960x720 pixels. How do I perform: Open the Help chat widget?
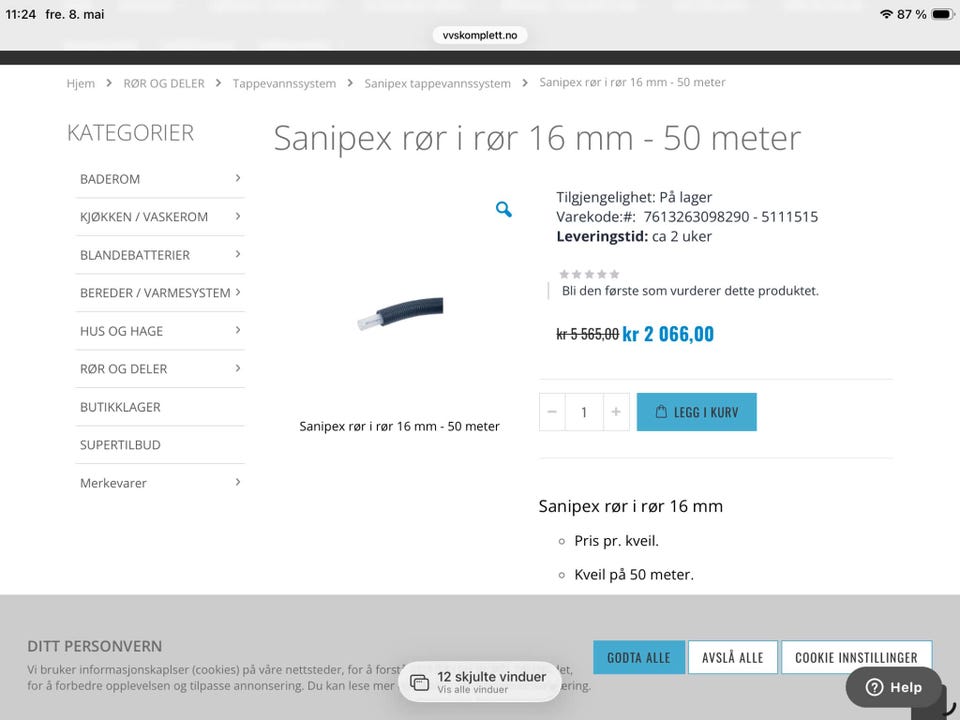[x=894, y=687]
